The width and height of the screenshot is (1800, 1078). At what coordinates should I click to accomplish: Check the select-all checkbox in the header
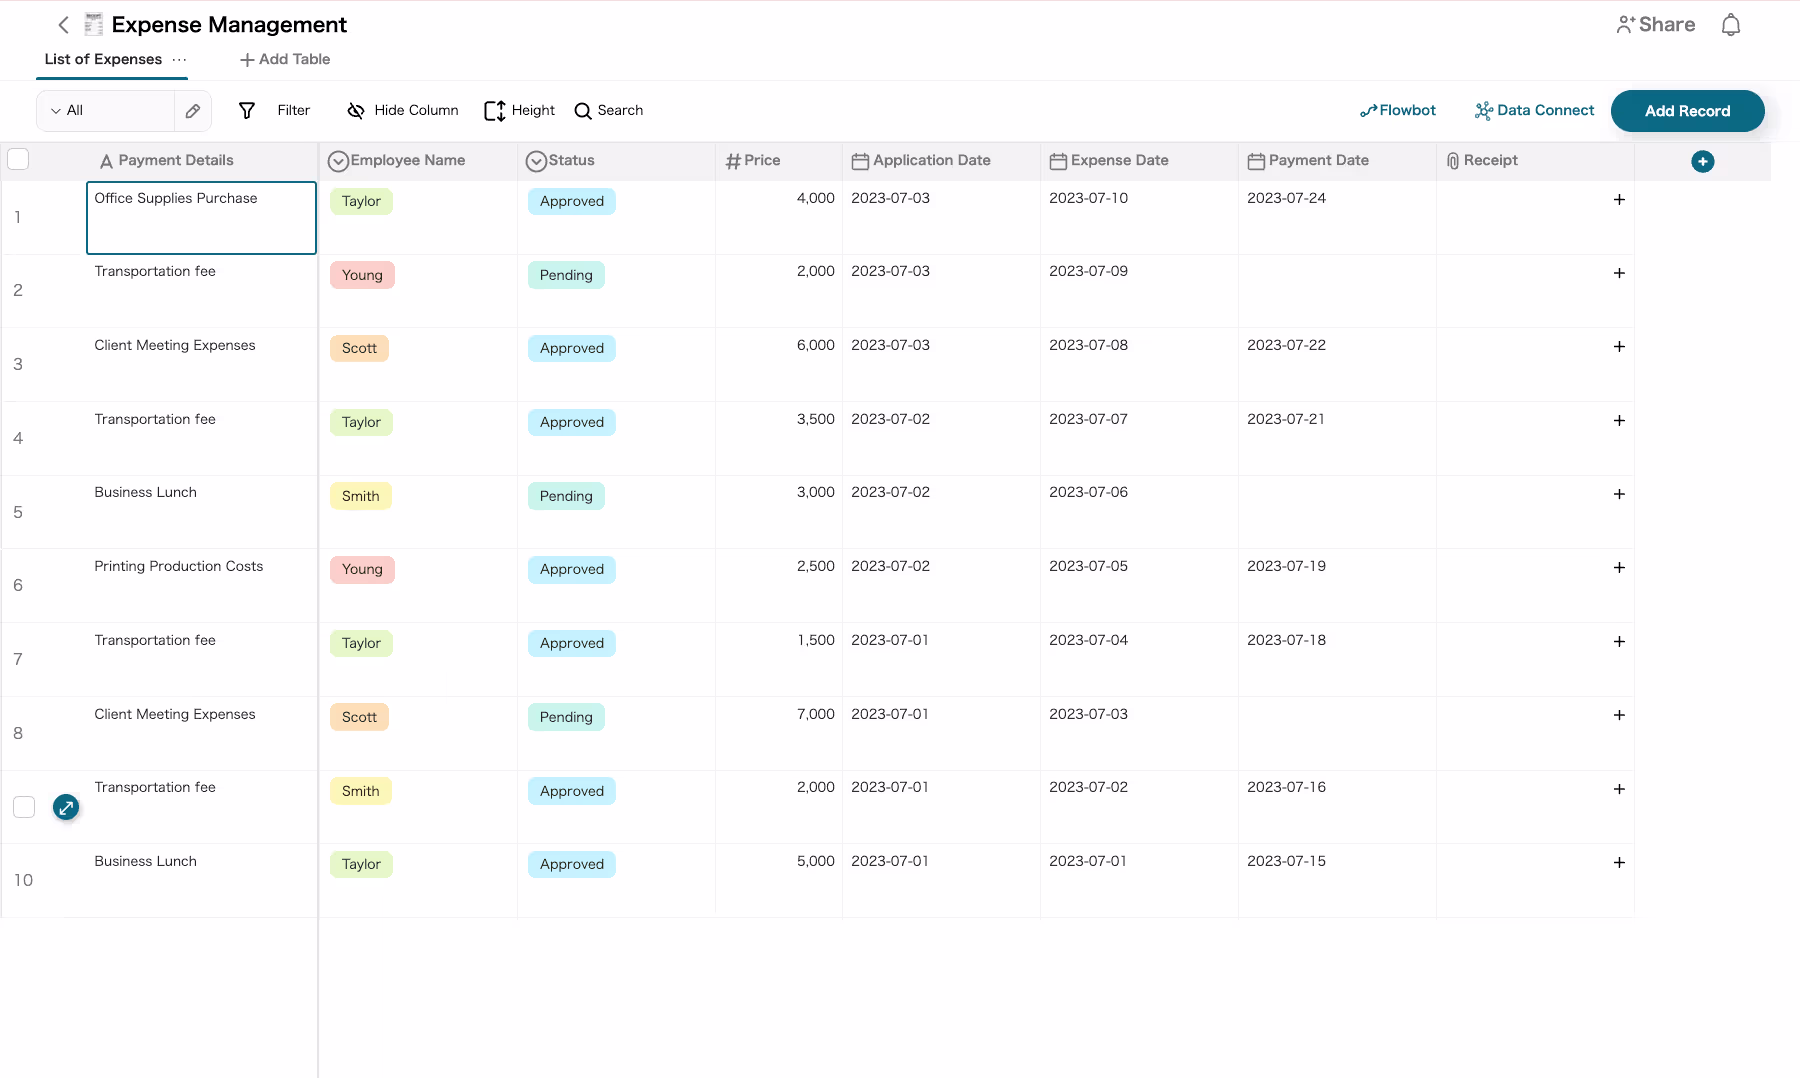tap(18, 159)
